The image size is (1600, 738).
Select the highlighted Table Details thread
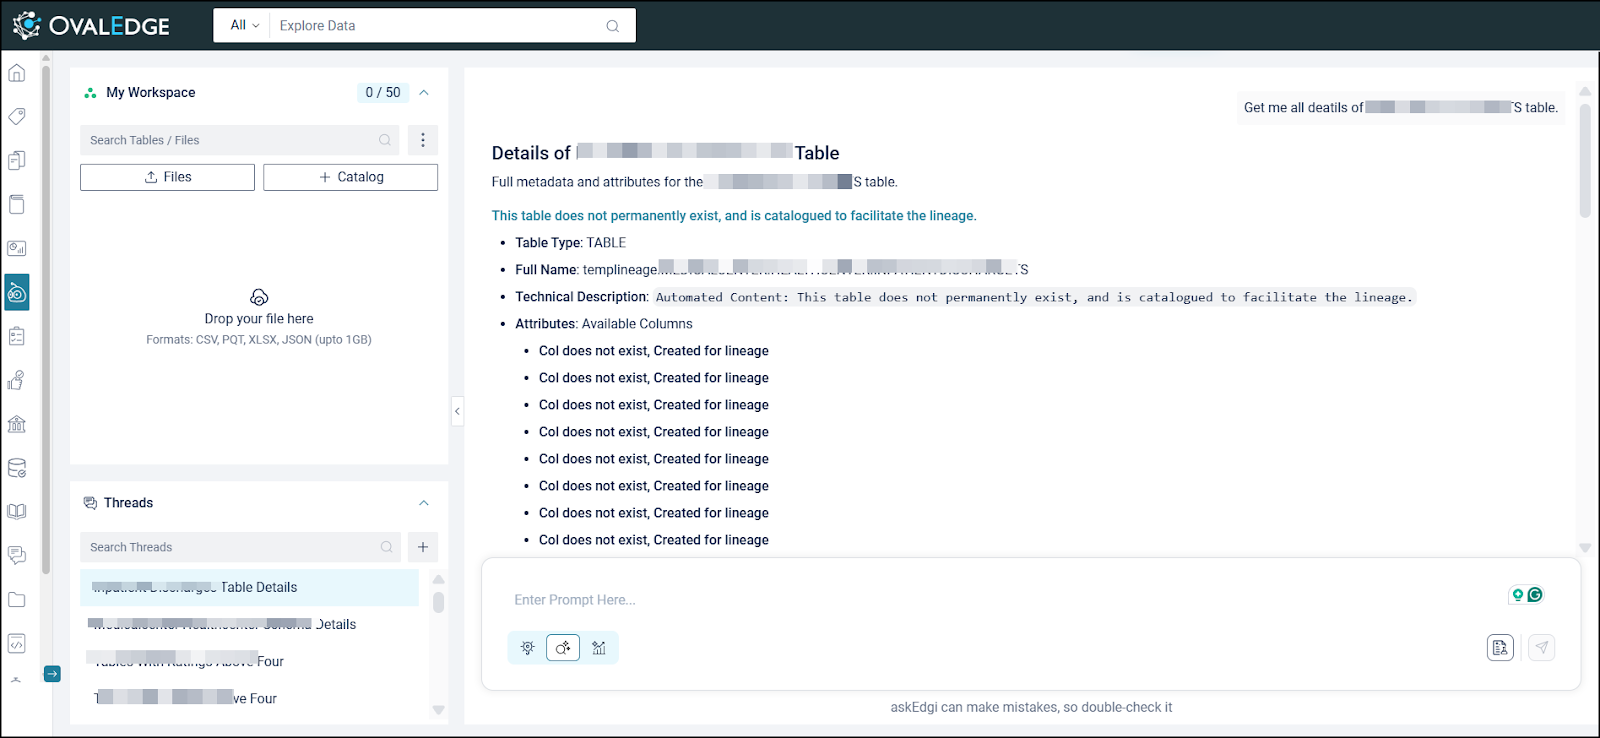click(x=249, y=588)
